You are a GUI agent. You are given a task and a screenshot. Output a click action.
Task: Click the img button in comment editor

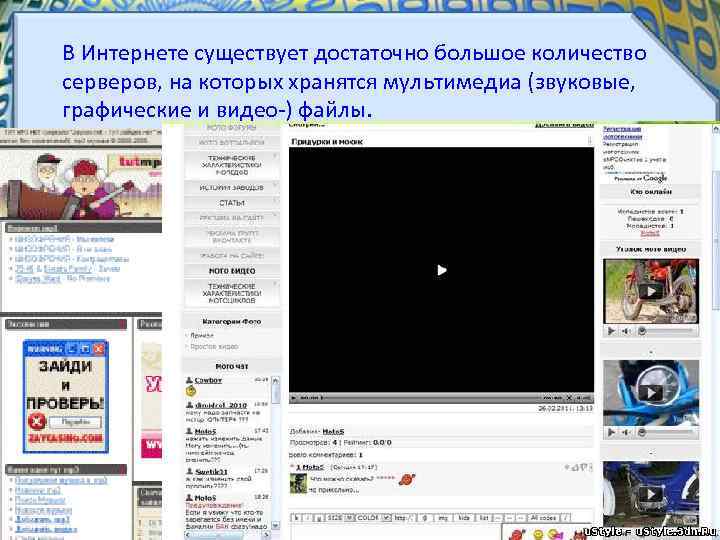click(443, 518)
